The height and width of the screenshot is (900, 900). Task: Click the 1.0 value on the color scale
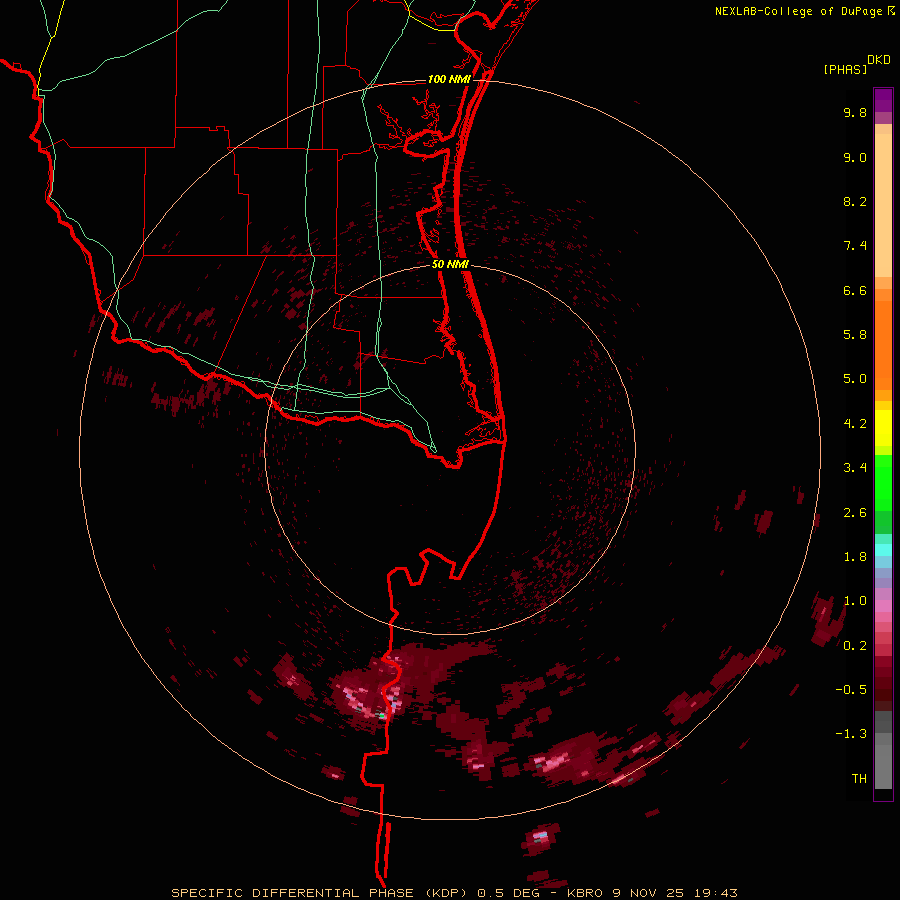tap(855, 601)
